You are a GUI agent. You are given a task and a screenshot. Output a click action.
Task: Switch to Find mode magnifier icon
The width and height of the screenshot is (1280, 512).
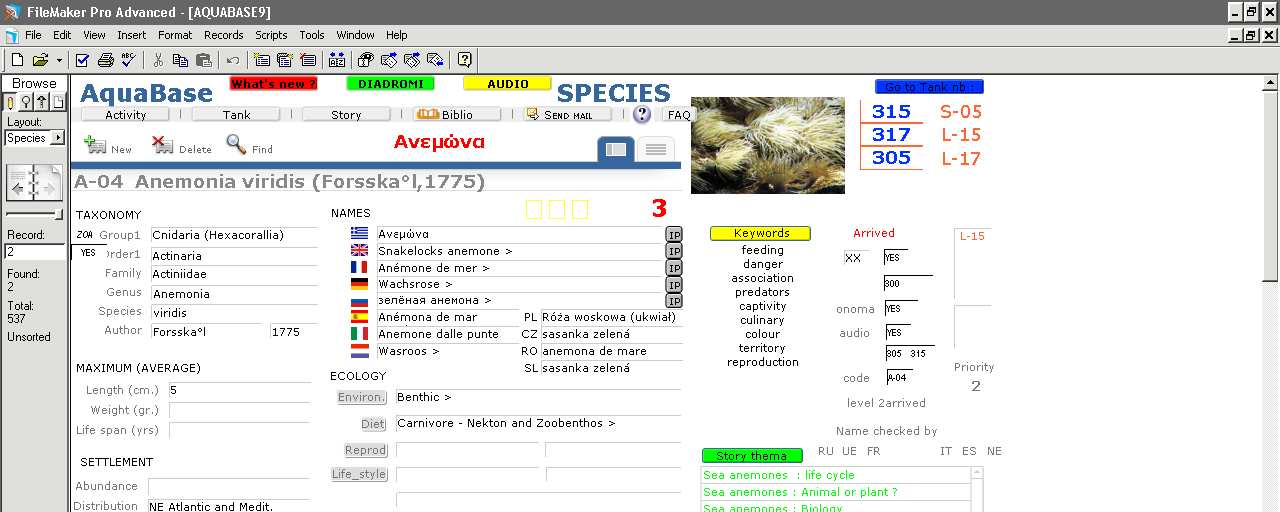click(26, 102)
